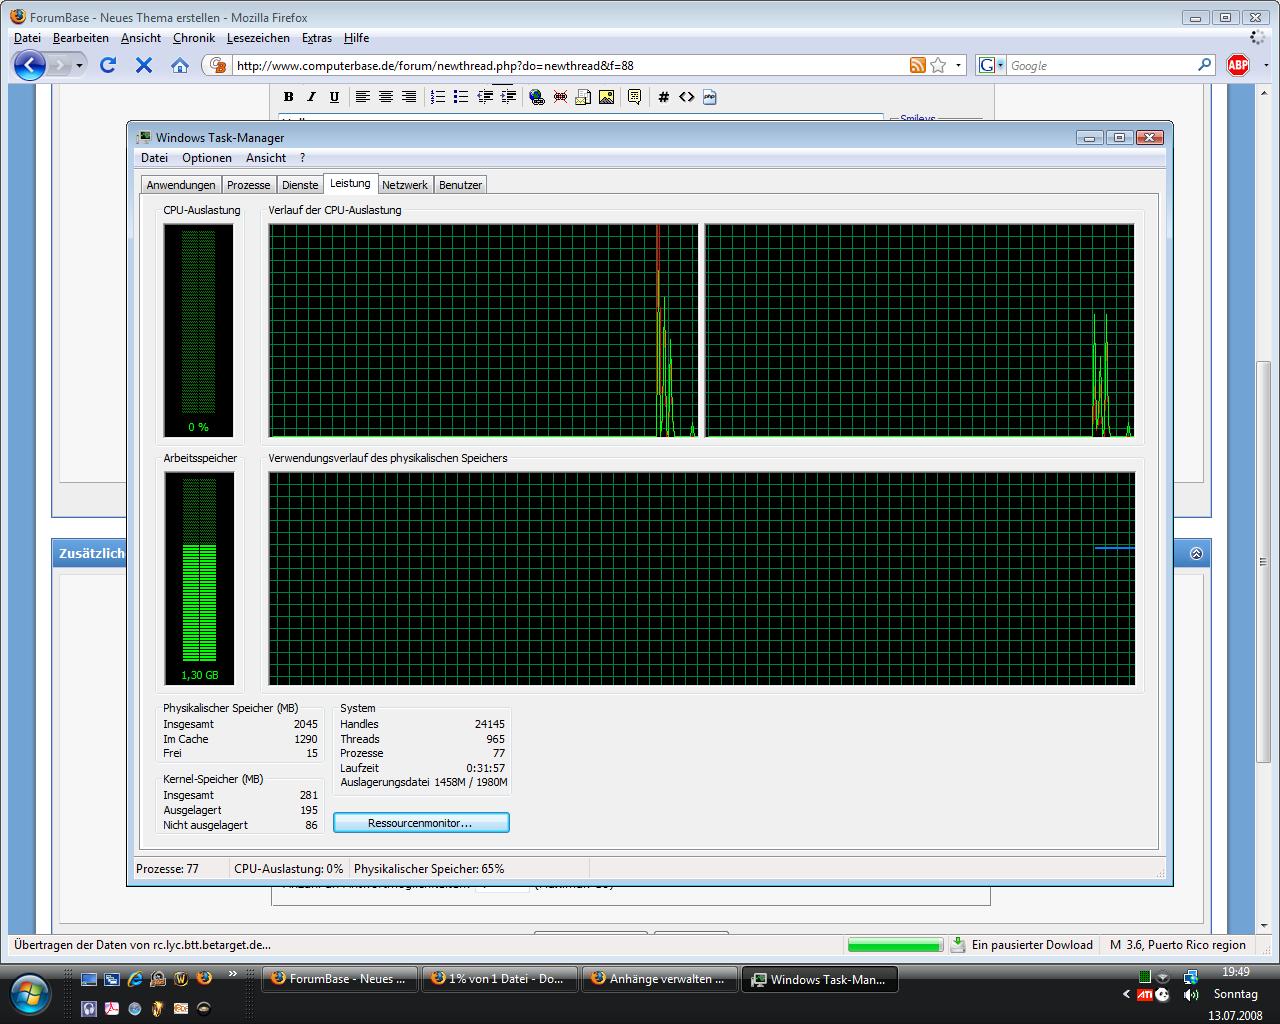Apply bold formatting in the forum editor
The height and width of the screenshot is (1024, 1280).
(288, 97)
